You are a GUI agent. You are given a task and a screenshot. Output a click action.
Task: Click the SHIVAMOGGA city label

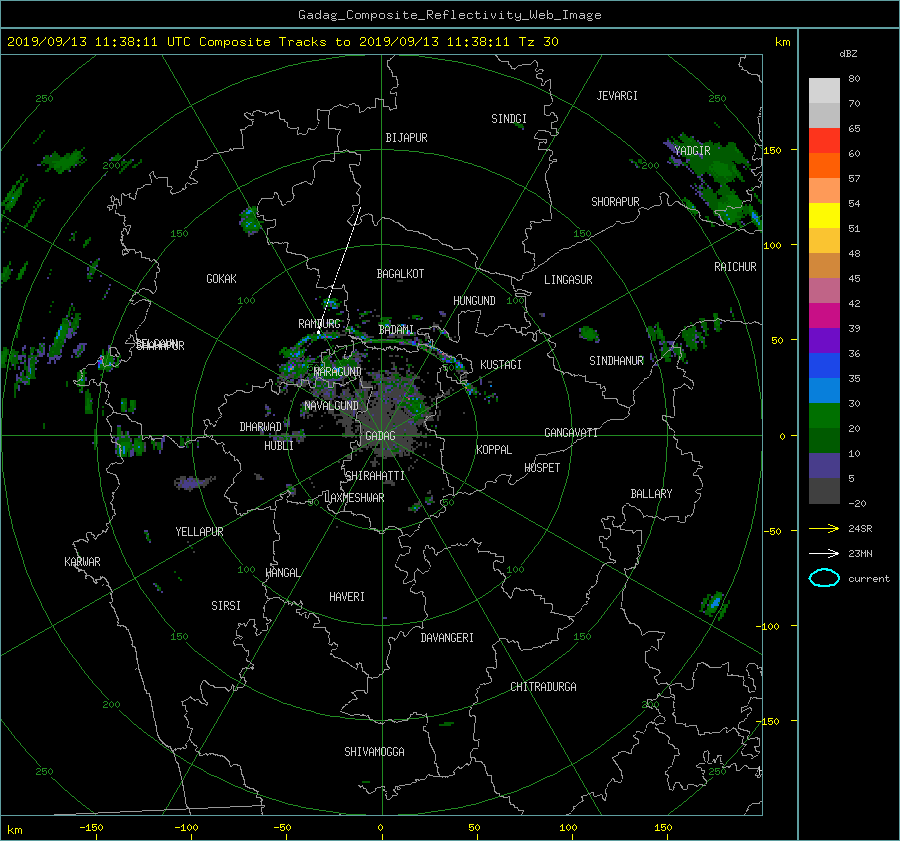pyautogui.click(x=374, y=751)
